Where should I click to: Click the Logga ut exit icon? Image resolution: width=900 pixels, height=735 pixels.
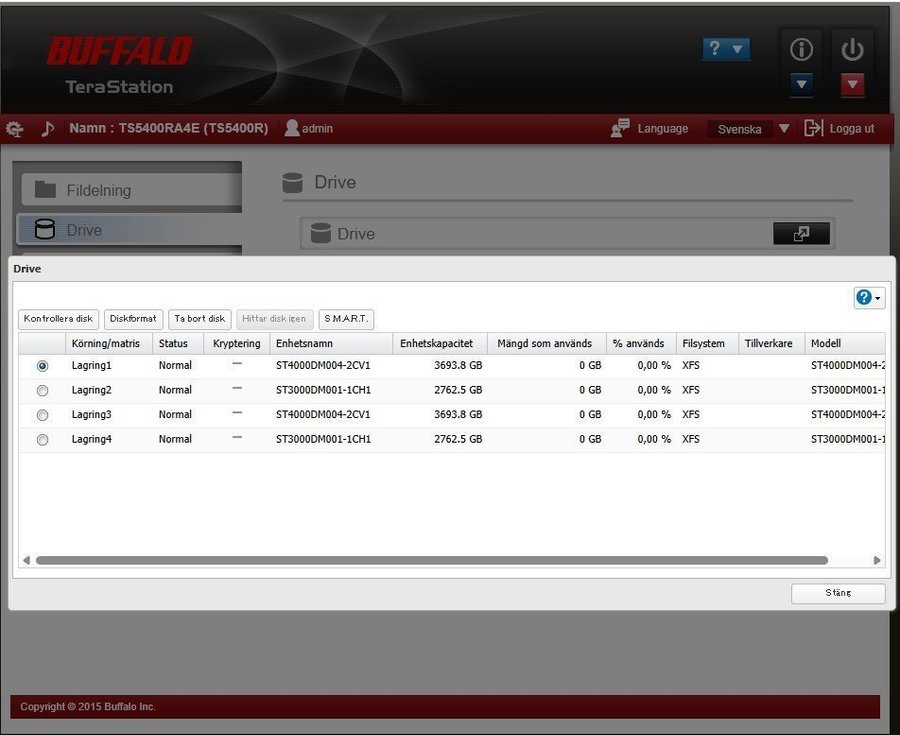[x=813, y=128]
